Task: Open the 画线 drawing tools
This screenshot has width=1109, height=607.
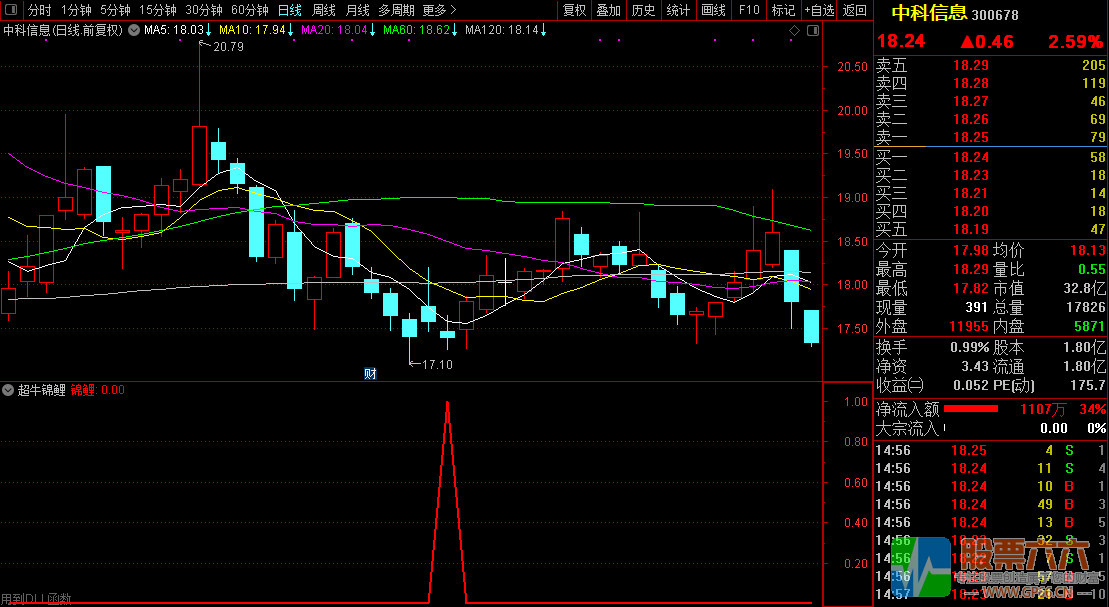Action: click(713, 10)
